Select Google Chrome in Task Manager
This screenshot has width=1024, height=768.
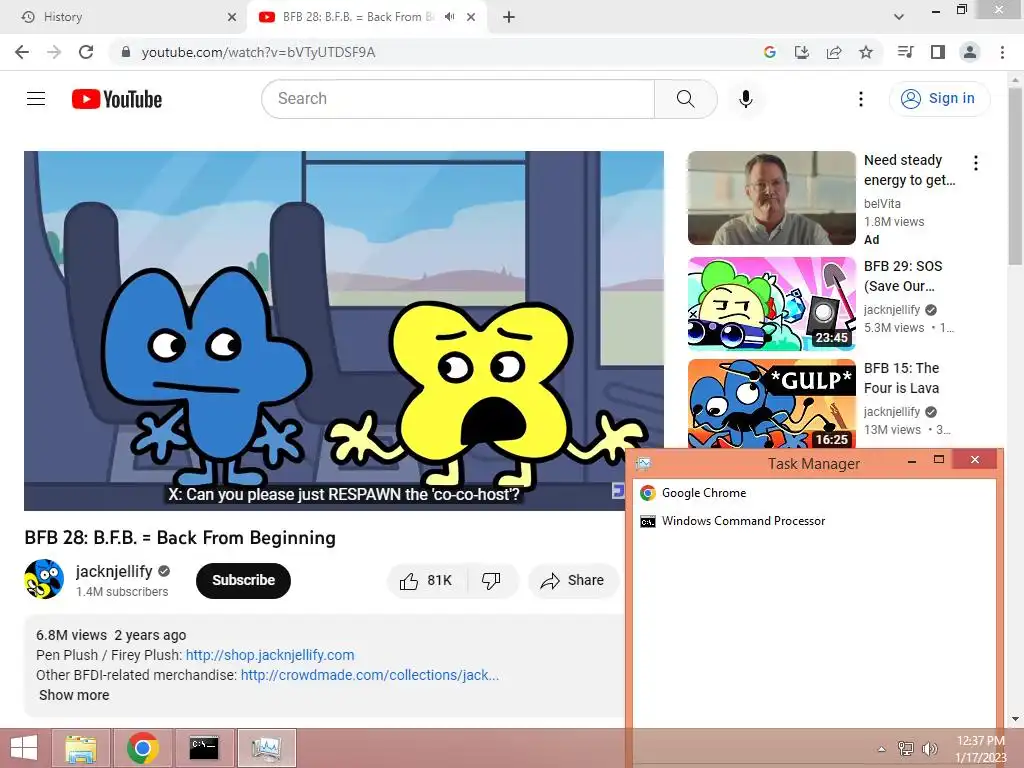tap(814, 493)
